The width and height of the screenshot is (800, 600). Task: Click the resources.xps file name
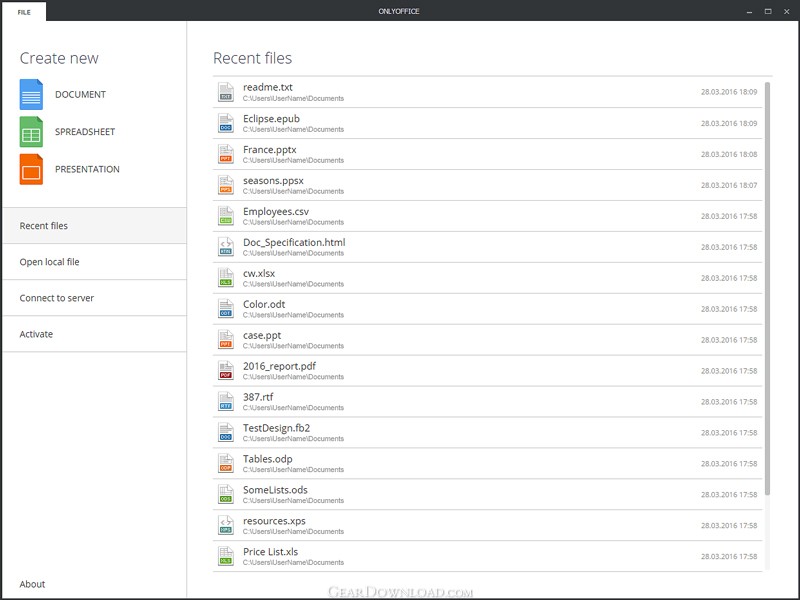274,521
